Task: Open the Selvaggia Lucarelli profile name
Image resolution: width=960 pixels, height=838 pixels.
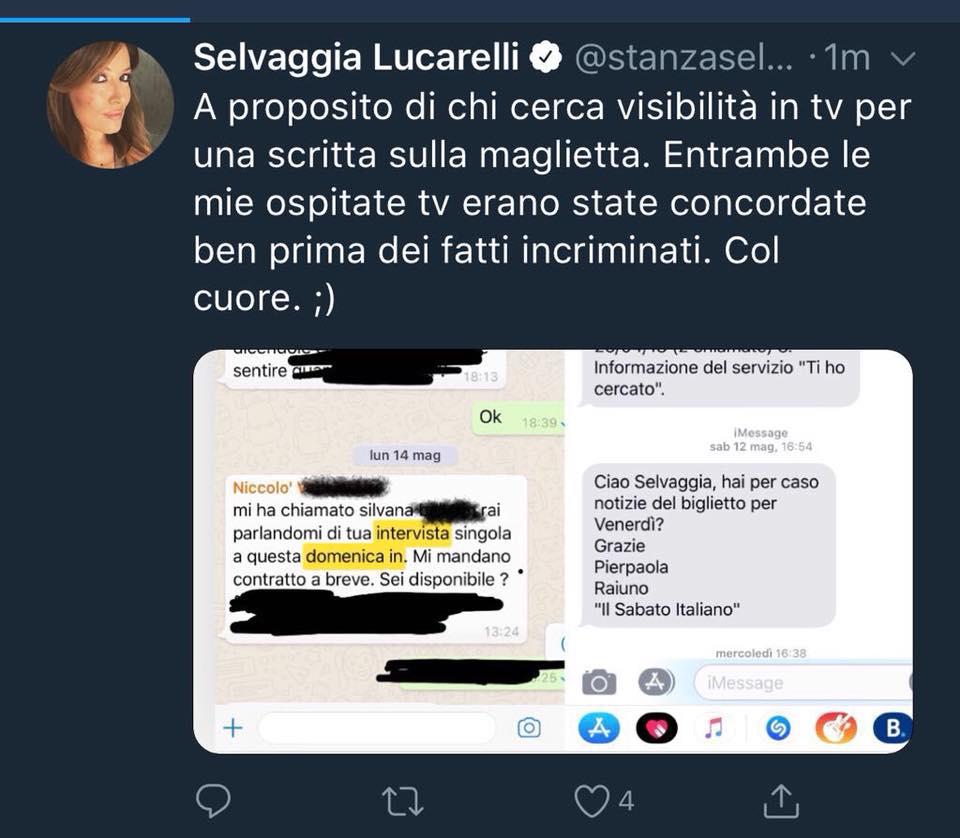Action: [x=356, y=57]
